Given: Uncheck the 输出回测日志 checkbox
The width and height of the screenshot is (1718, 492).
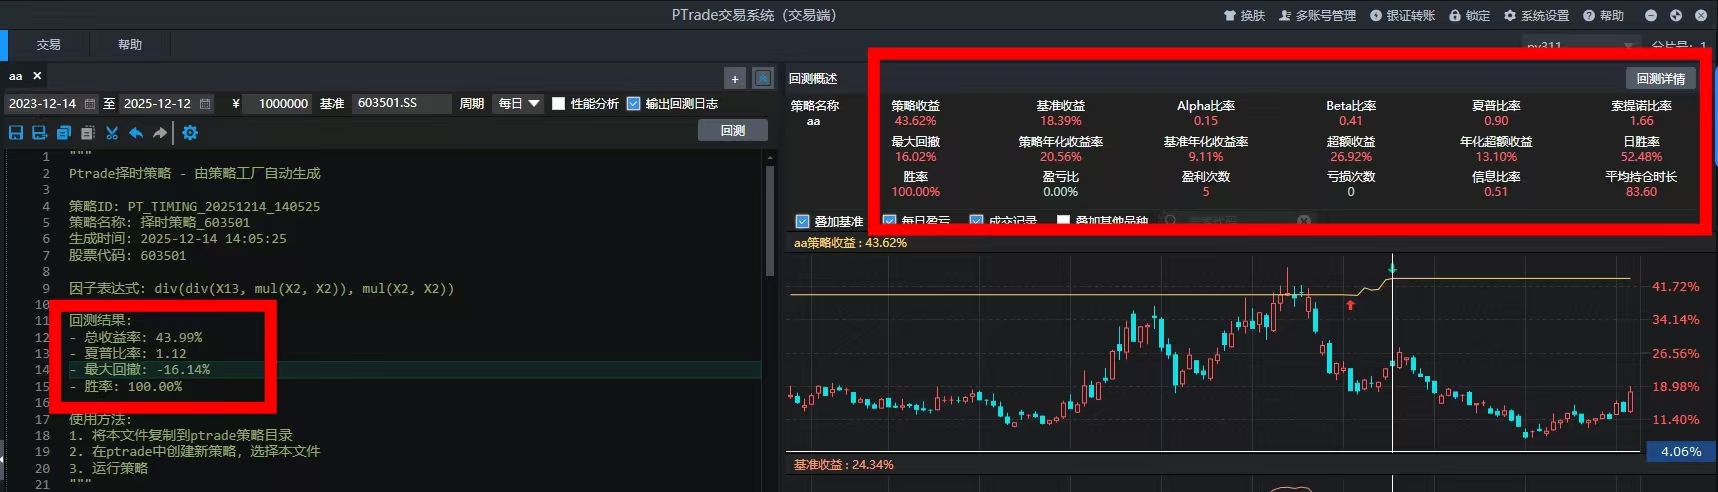Looking at the screenshot, I should [x=633, y=104].
